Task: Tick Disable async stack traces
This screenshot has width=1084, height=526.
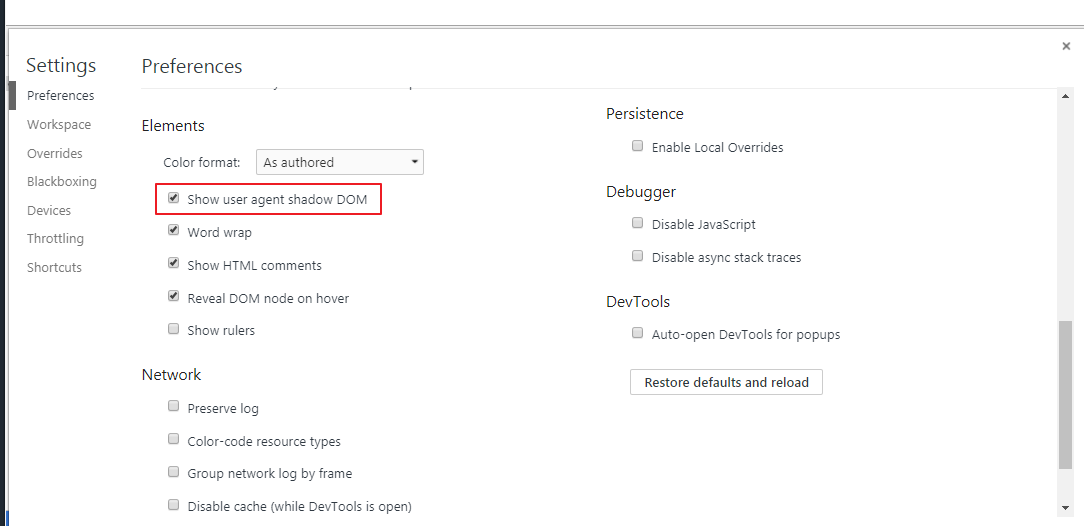Action: coord(638,256)
